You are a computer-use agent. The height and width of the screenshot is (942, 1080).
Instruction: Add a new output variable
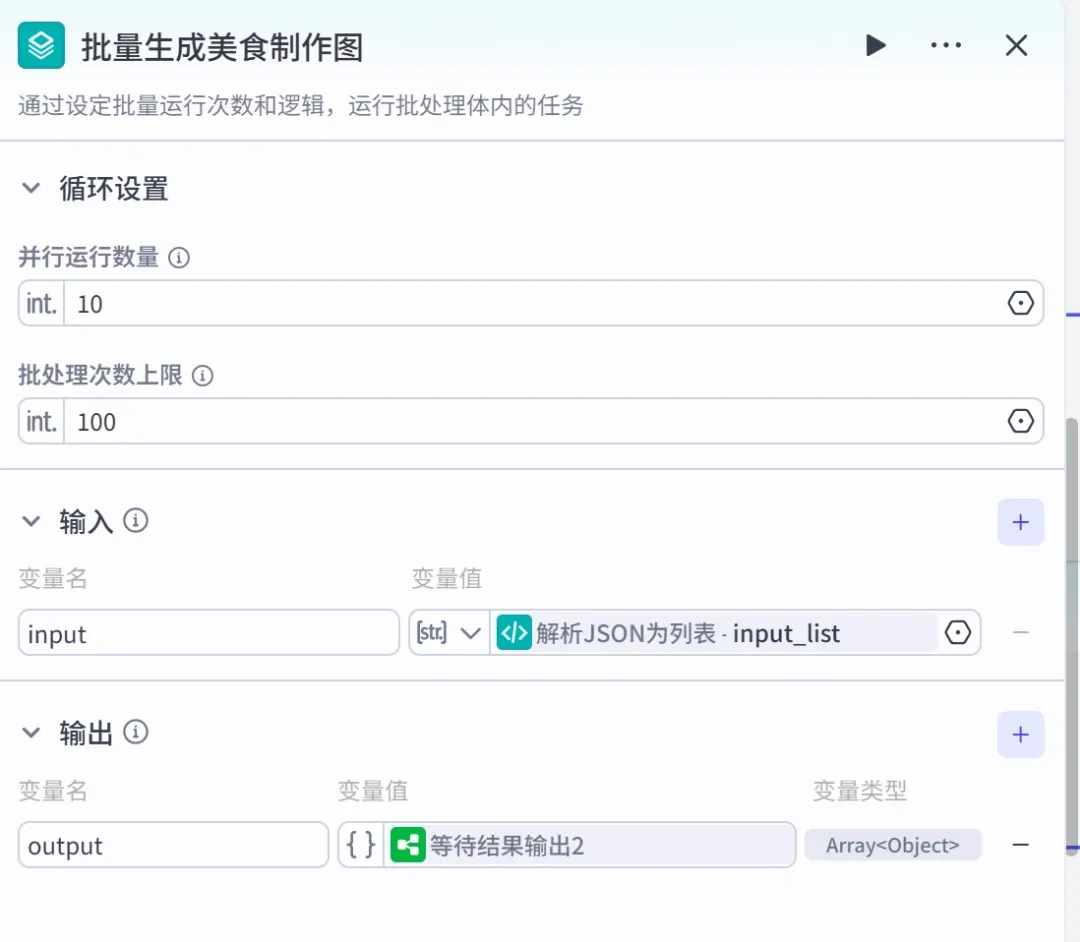[1020, 734]
